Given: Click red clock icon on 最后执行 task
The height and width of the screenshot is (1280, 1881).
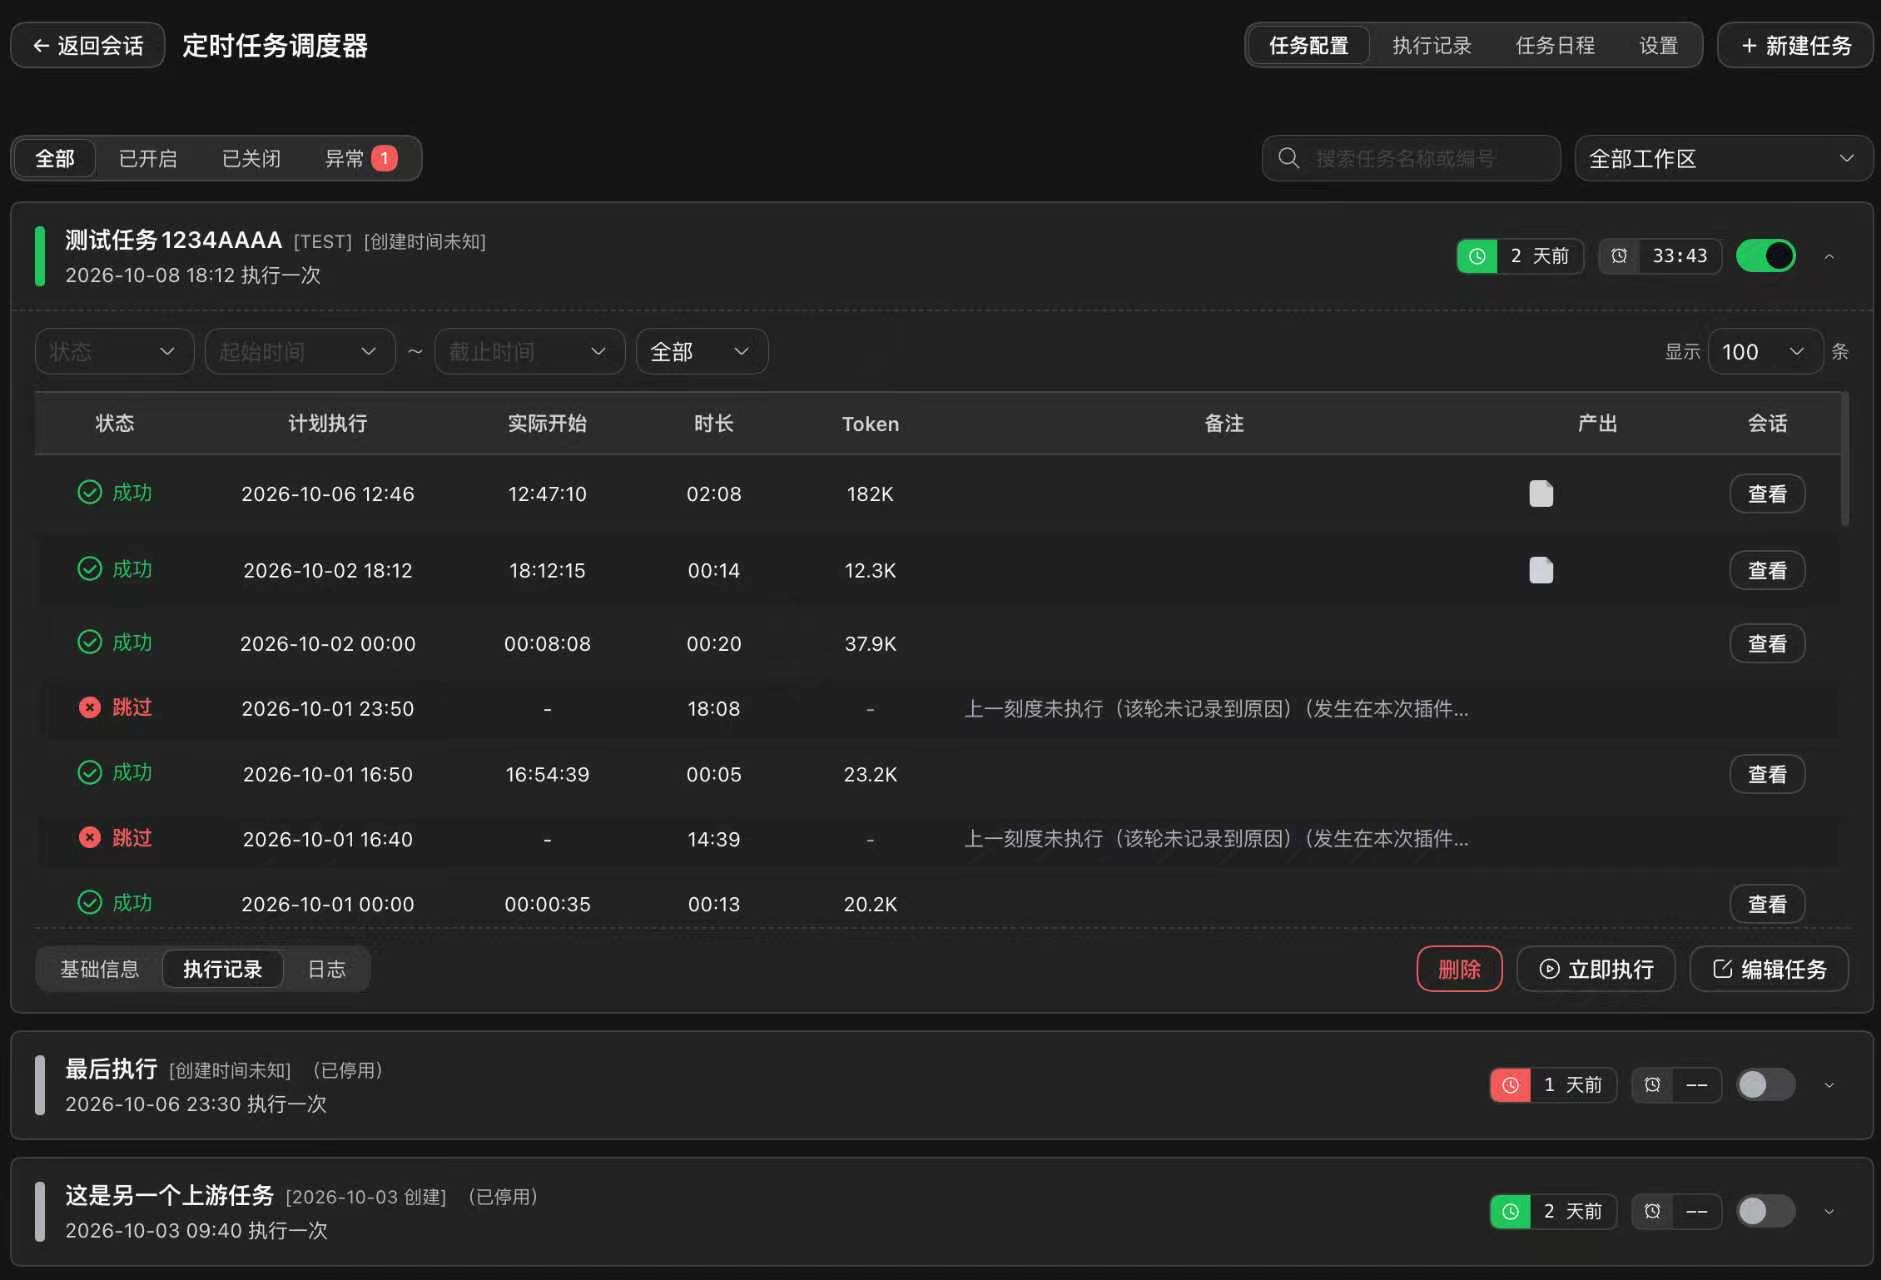Looking at the screenshot, I should (x=1510, y=1085).
